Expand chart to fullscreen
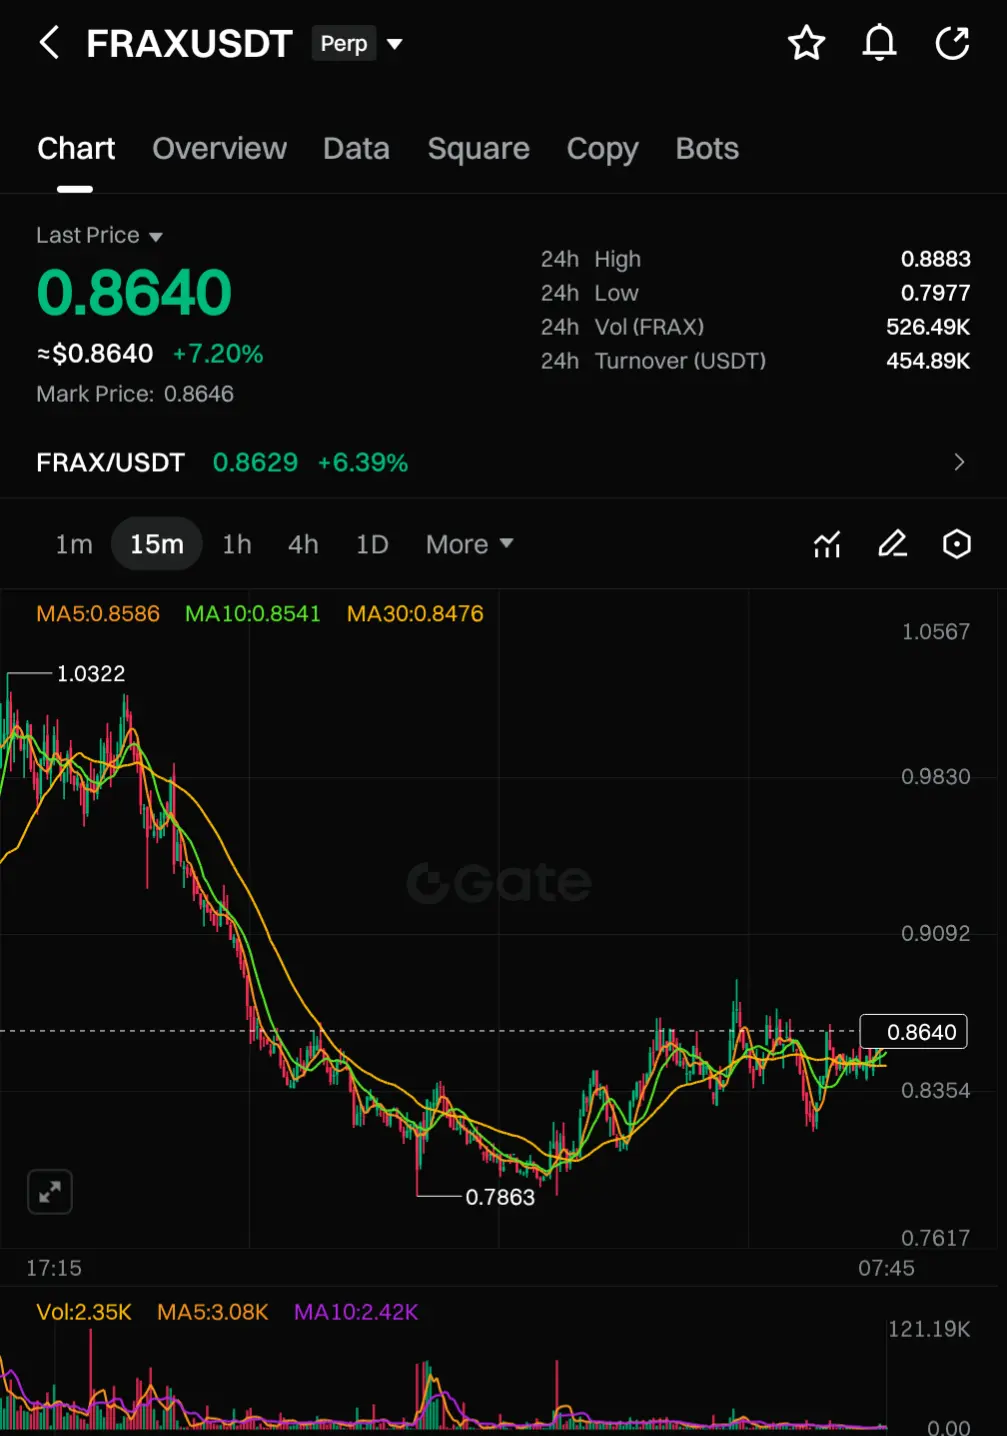This screenshot has width=1007, height=1436. pyautogui.click(x=49, y=1192)
